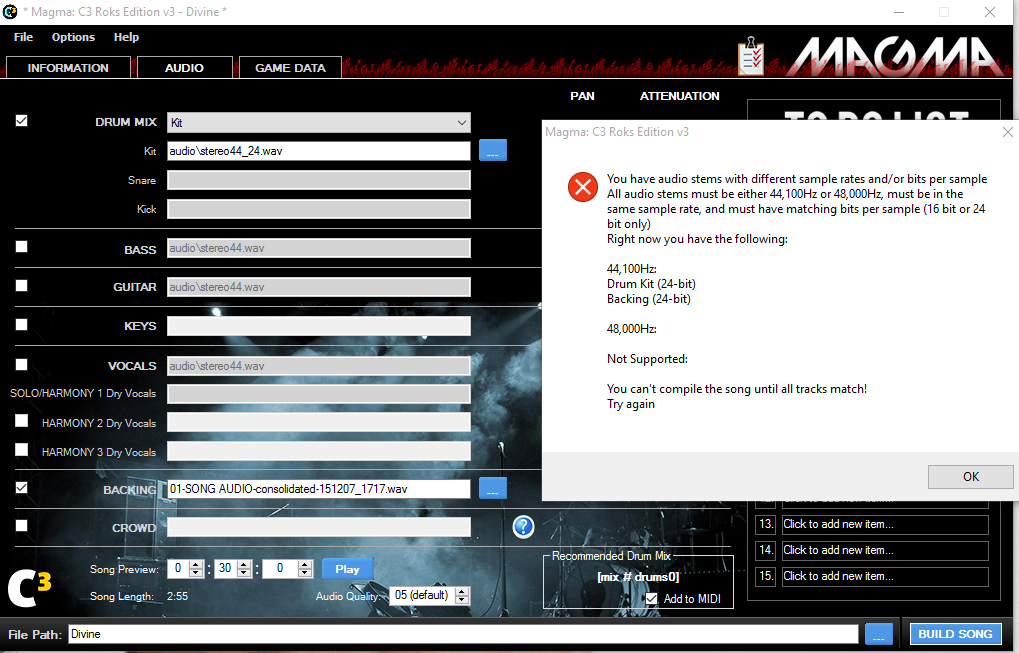1019x653 pixels.
Task: Click the Song Preview milliseconds stepper arrows
Action: tap(305, 569)
